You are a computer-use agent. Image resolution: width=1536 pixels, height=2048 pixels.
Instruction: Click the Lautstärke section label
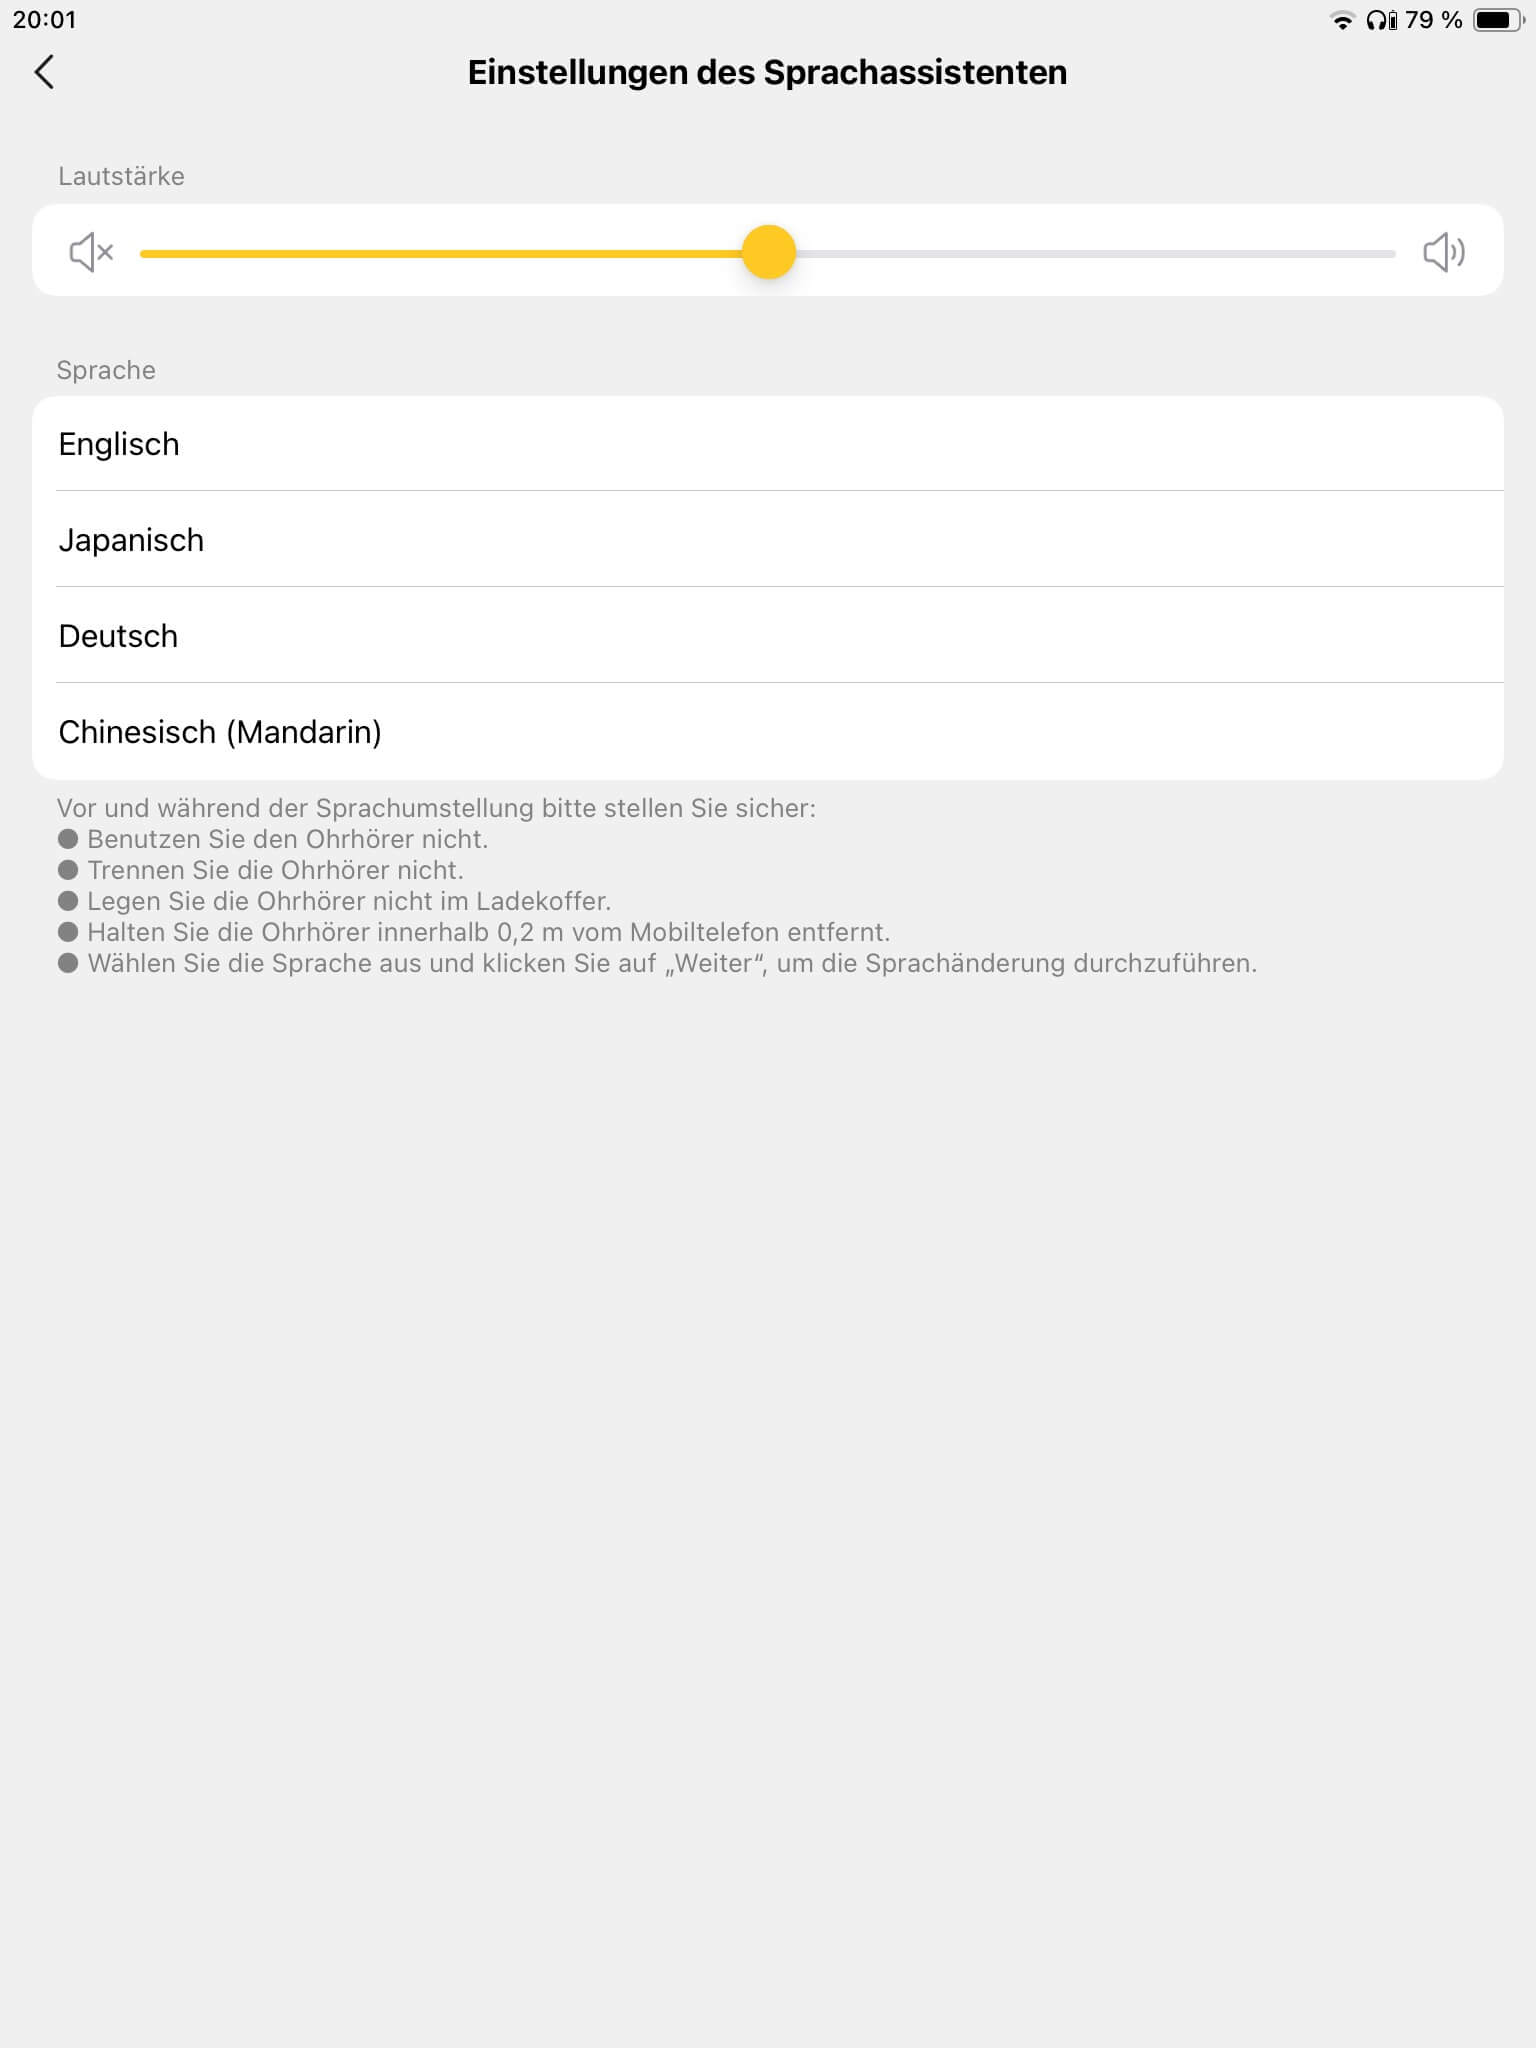(121, 176)
